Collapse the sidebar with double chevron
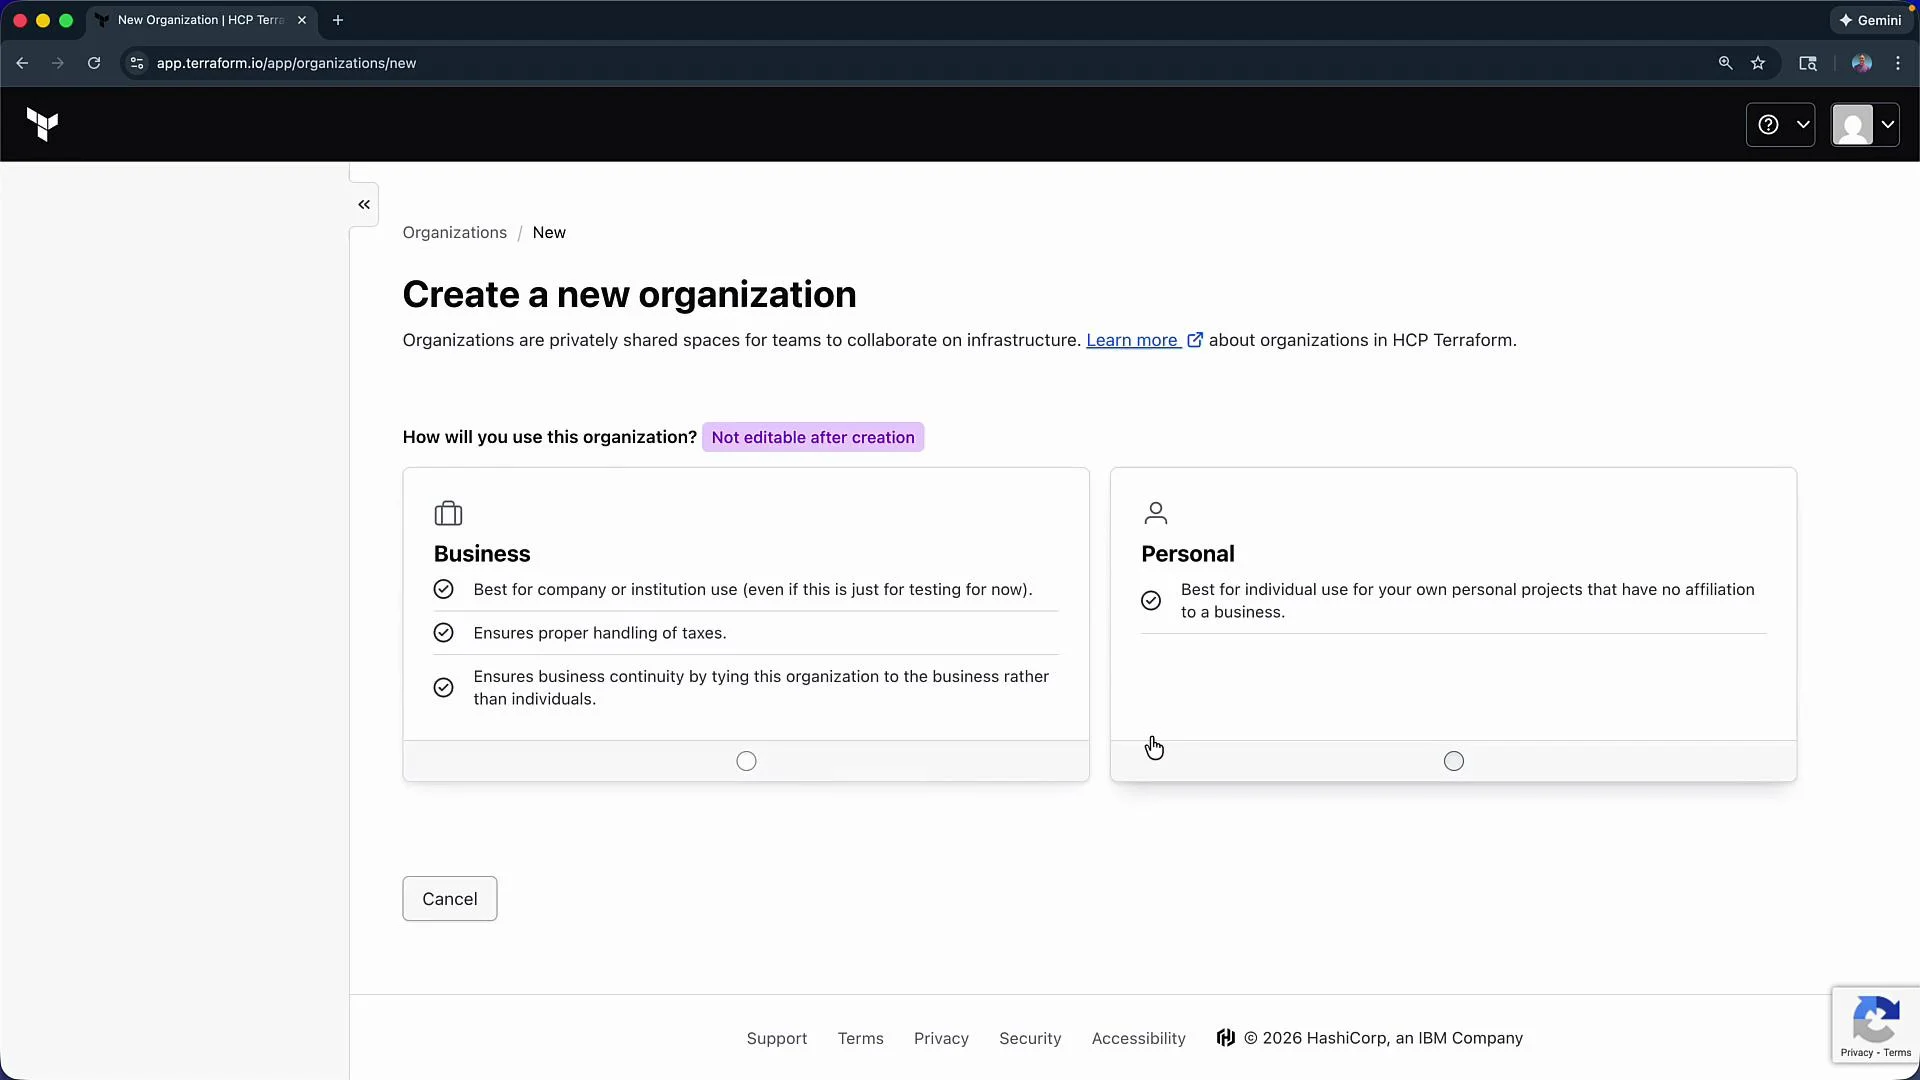This screenshot has height=1080, width=1920. (364, 205)
